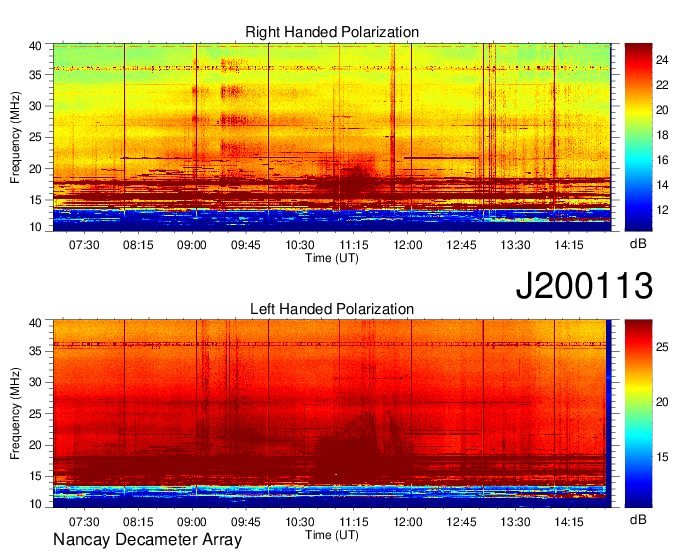Click "18" value on Right Handed color bar
The image size is (680, 552).
point(662,135)
